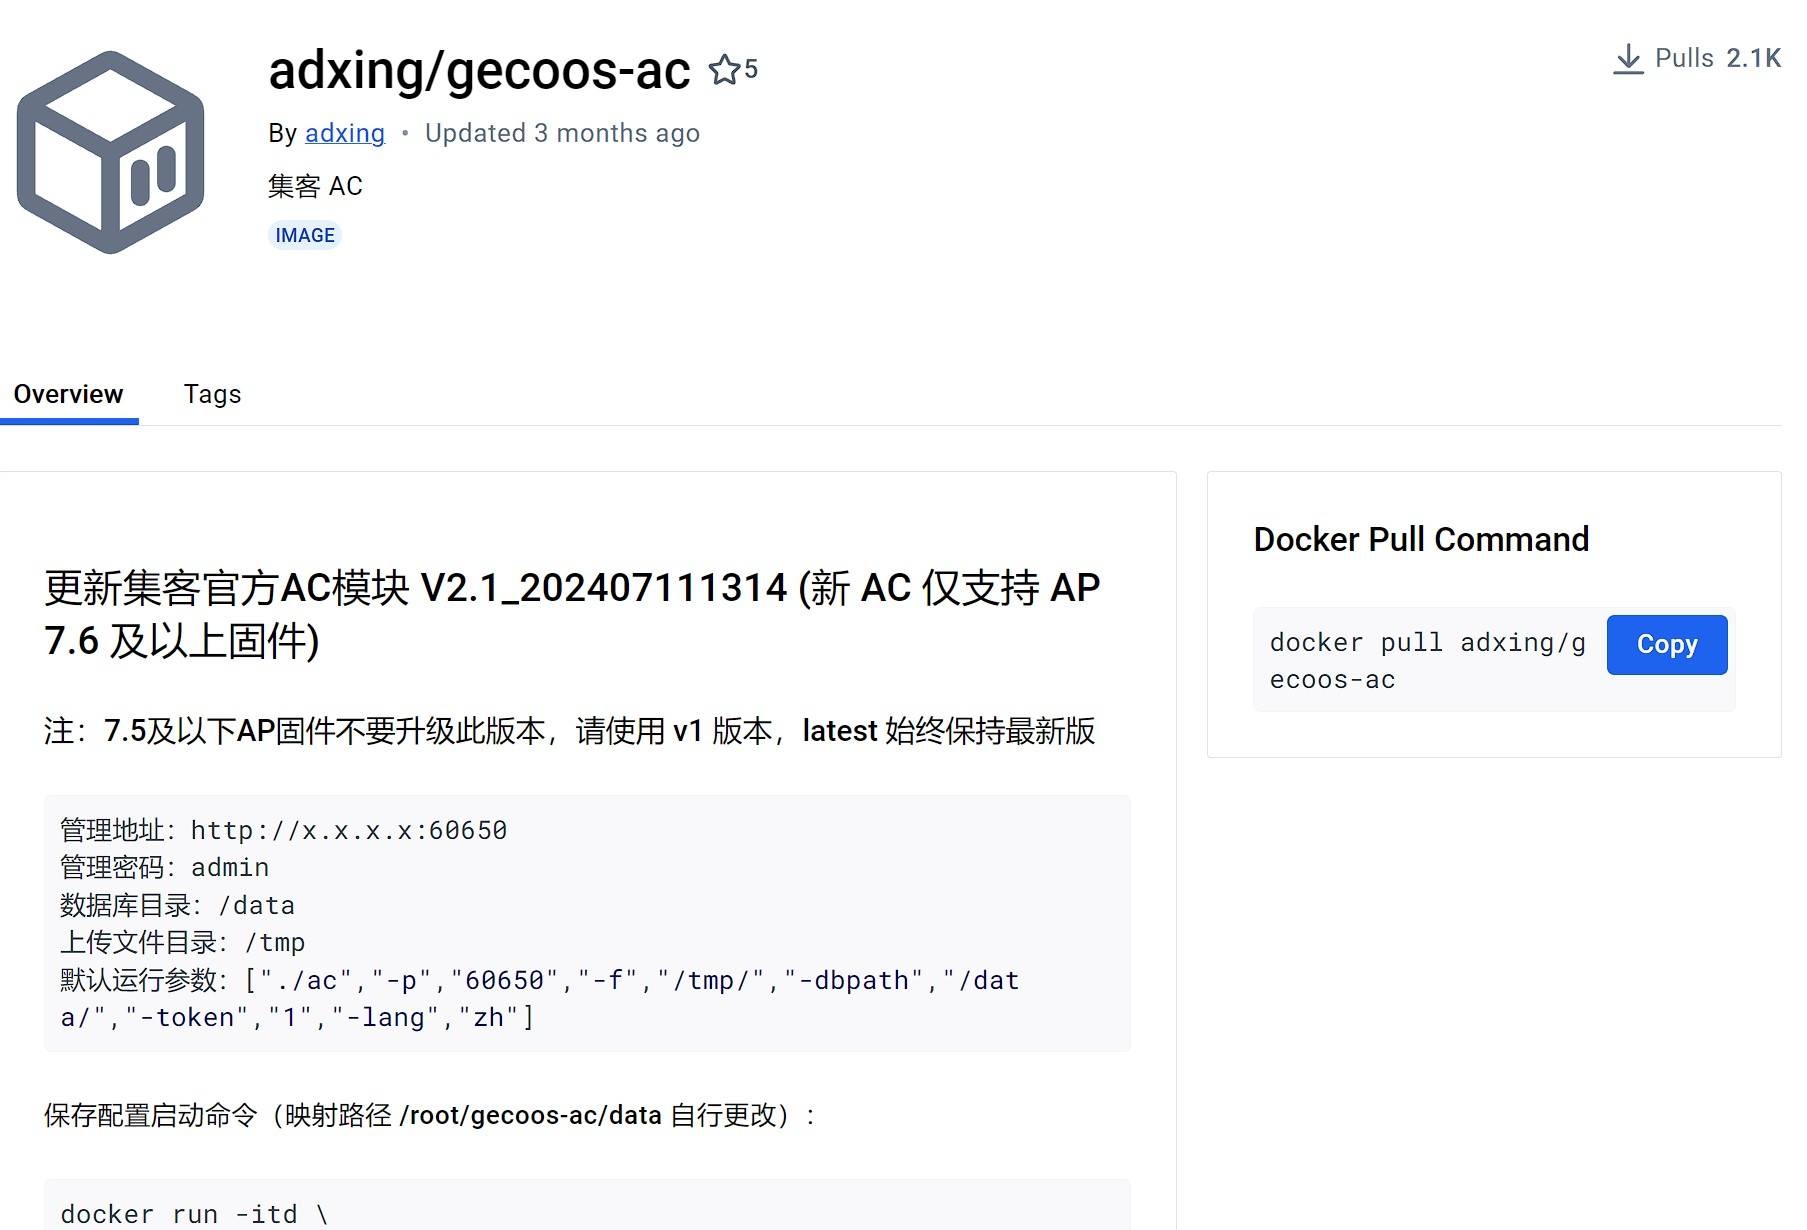Click the 'docker pull adxing/gecoos-ac' command text
The width and height of the screenshot is (1807, 1230).
tap(1428, 661)
